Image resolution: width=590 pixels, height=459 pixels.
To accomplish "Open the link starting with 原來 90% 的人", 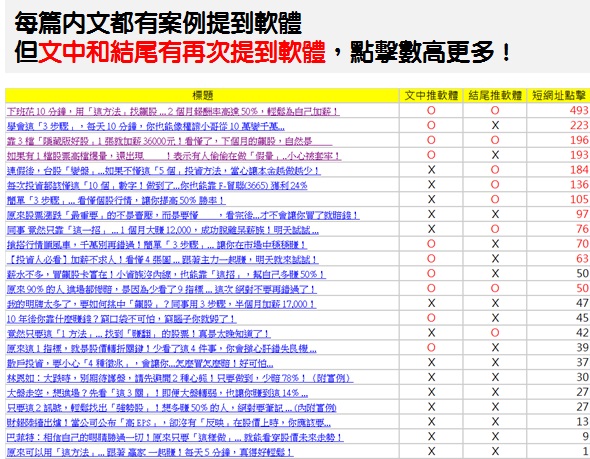I will 161,289.
